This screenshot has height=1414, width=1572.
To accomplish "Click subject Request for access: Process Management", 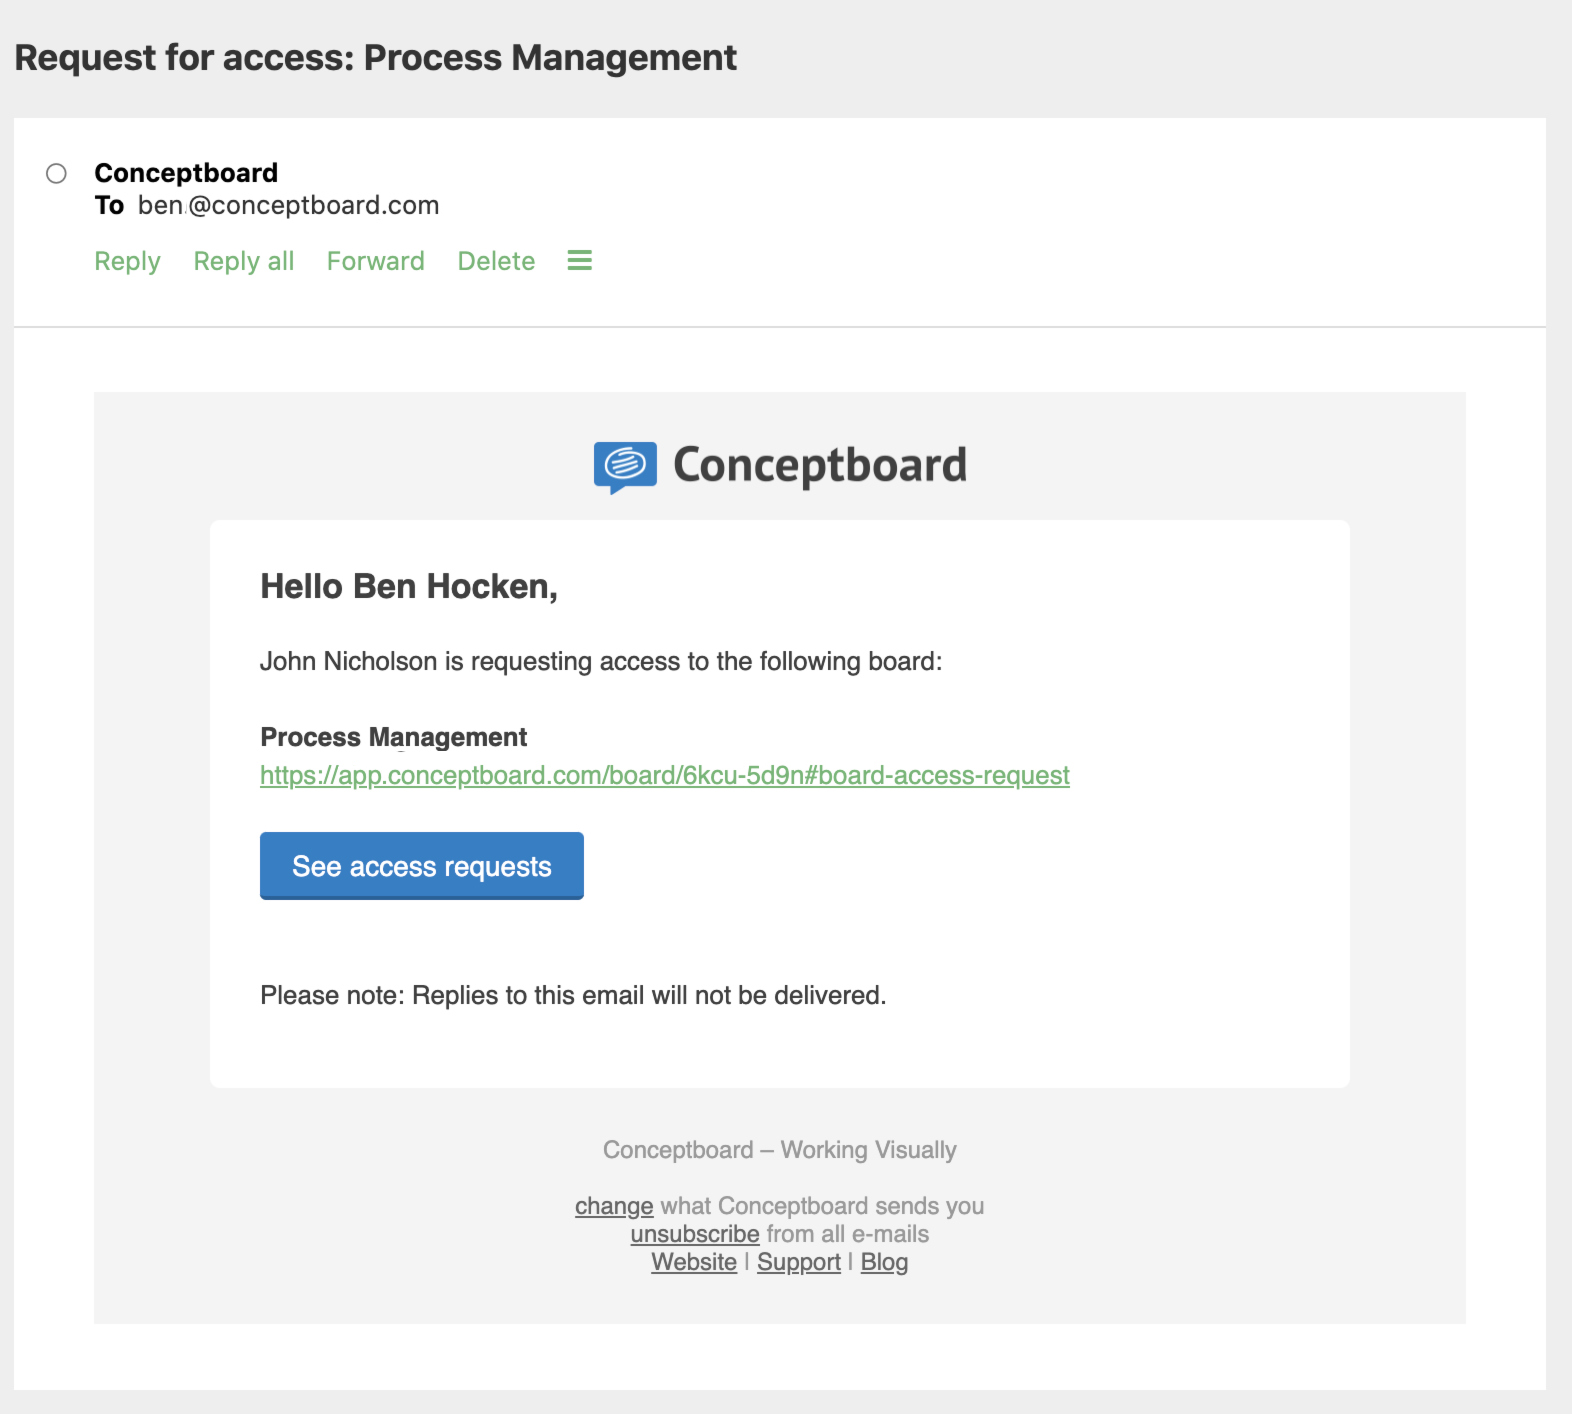I will [376, 58].
